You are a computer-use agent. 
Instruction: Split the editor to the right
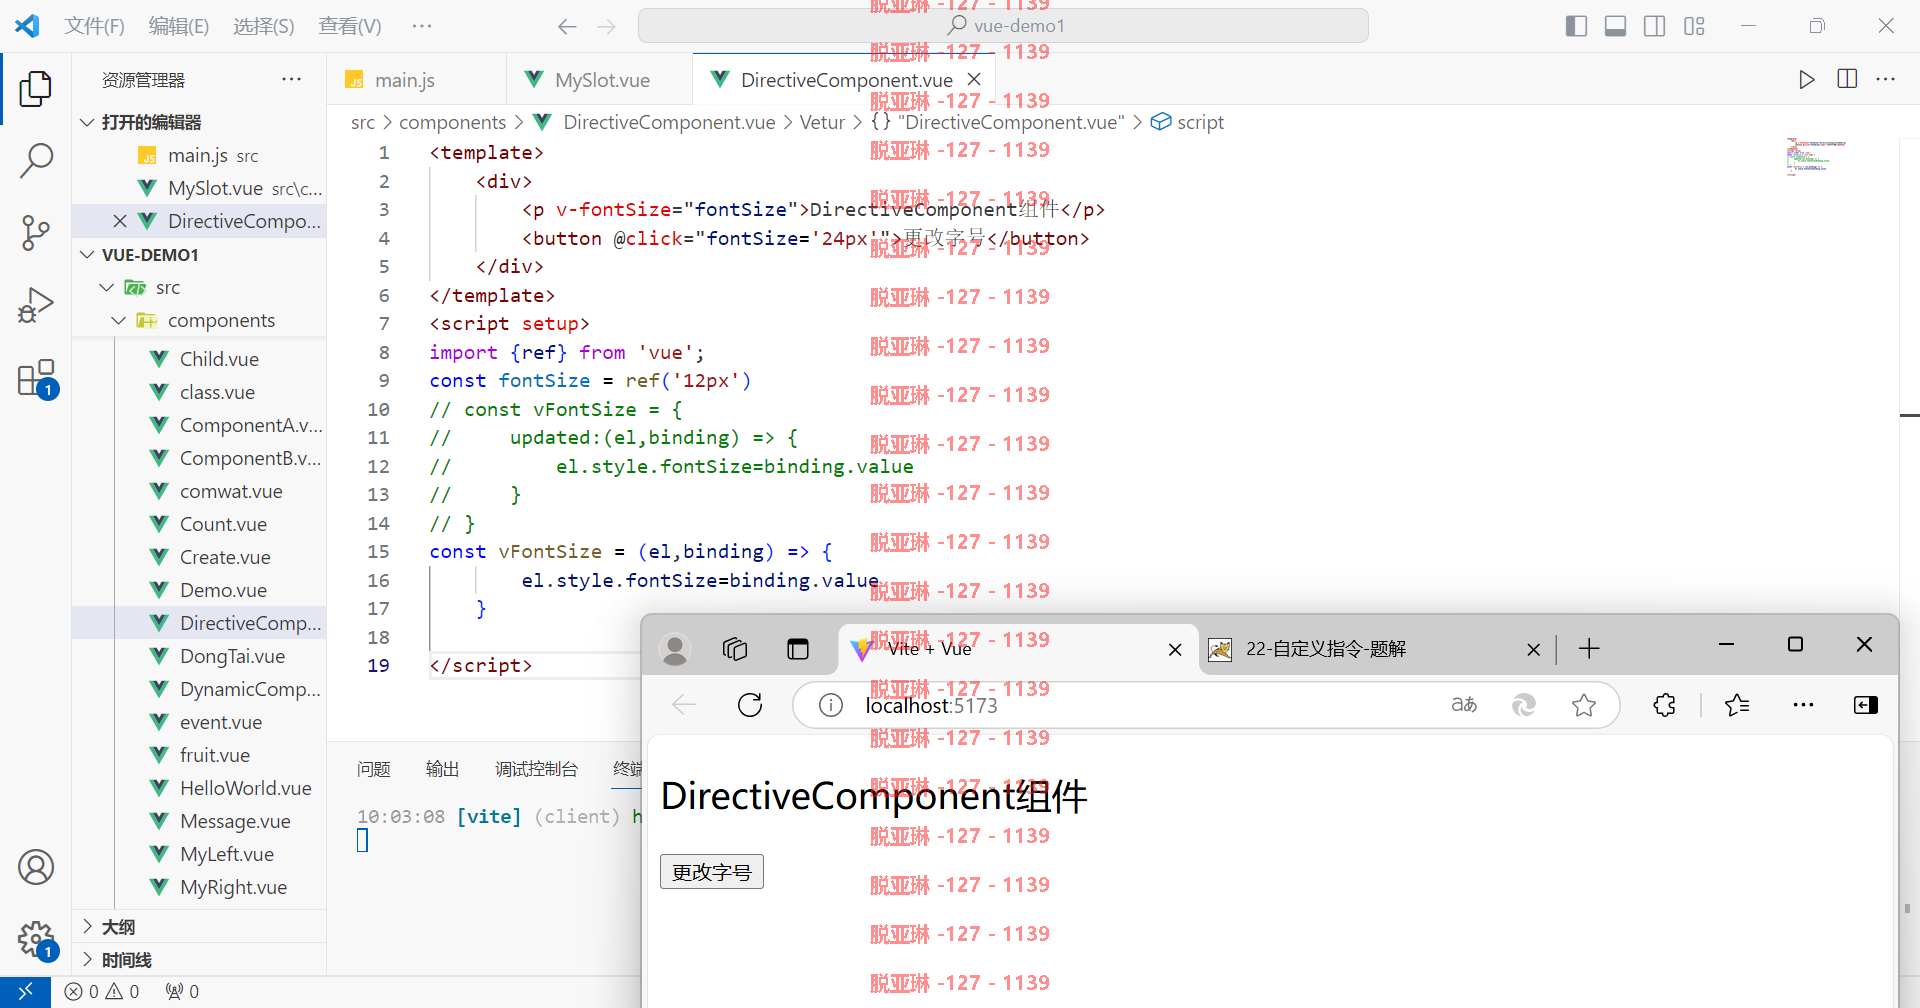click(1847, 79)
